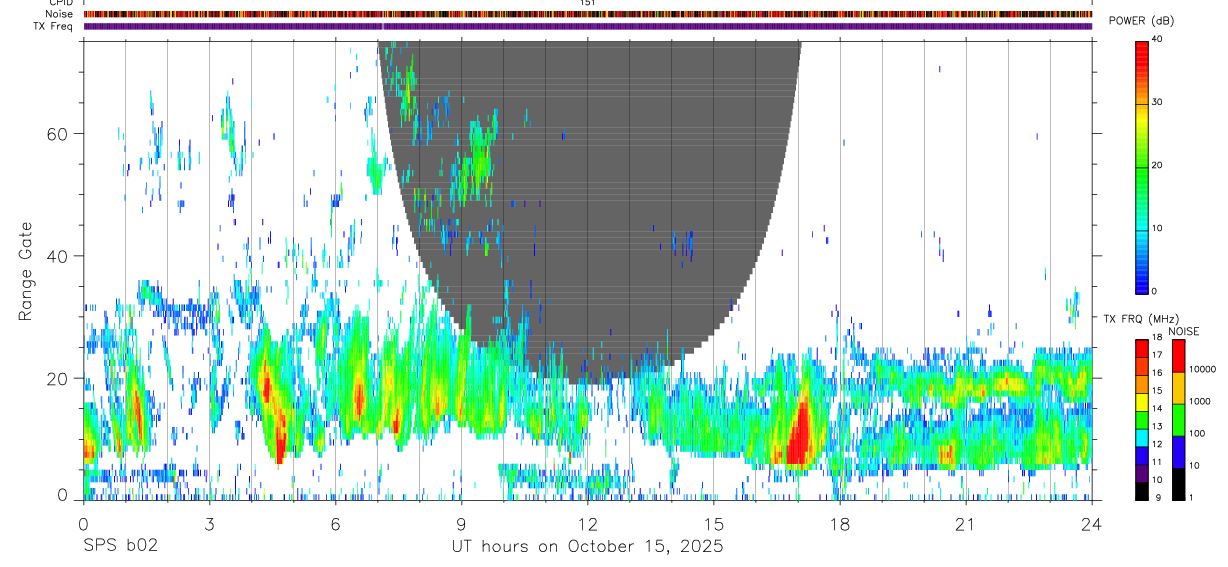
Task: Click the '18' tick on the UT hours axis
Action: point(839,523)
